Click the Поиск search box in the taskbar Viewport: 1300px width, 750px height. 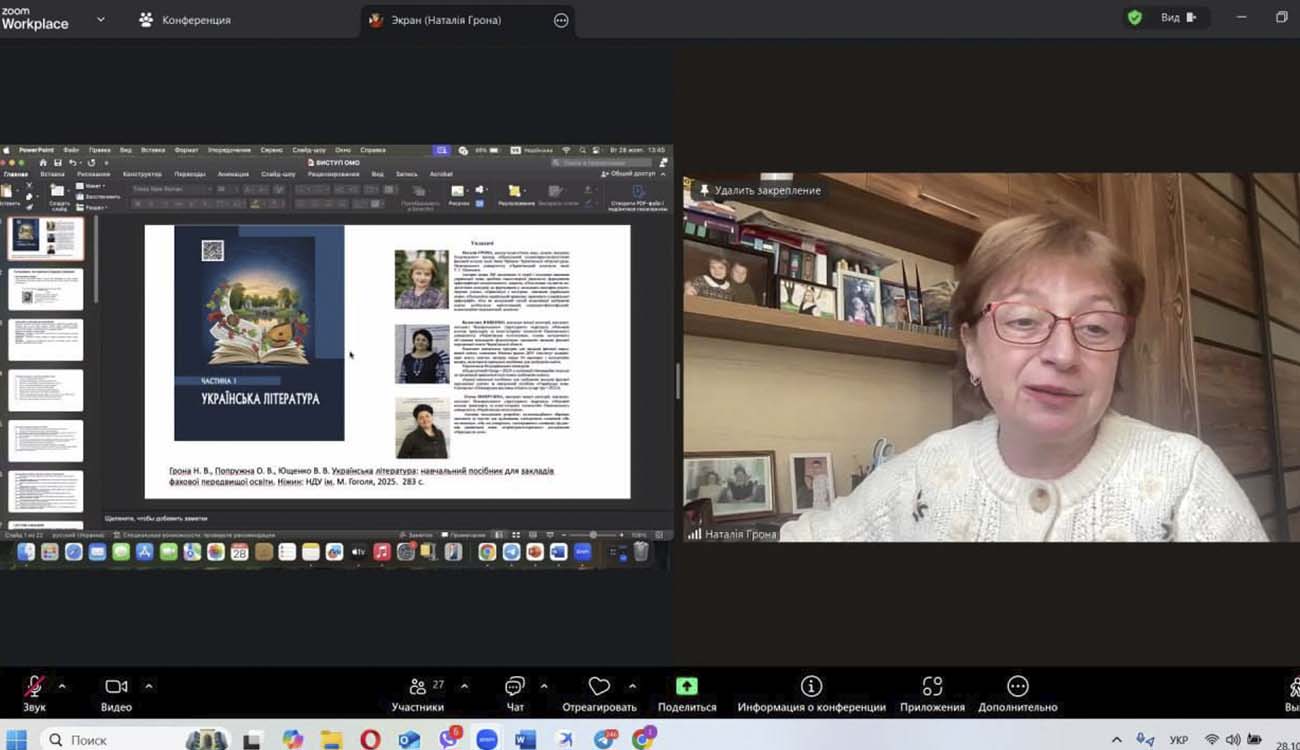point(89,740)
